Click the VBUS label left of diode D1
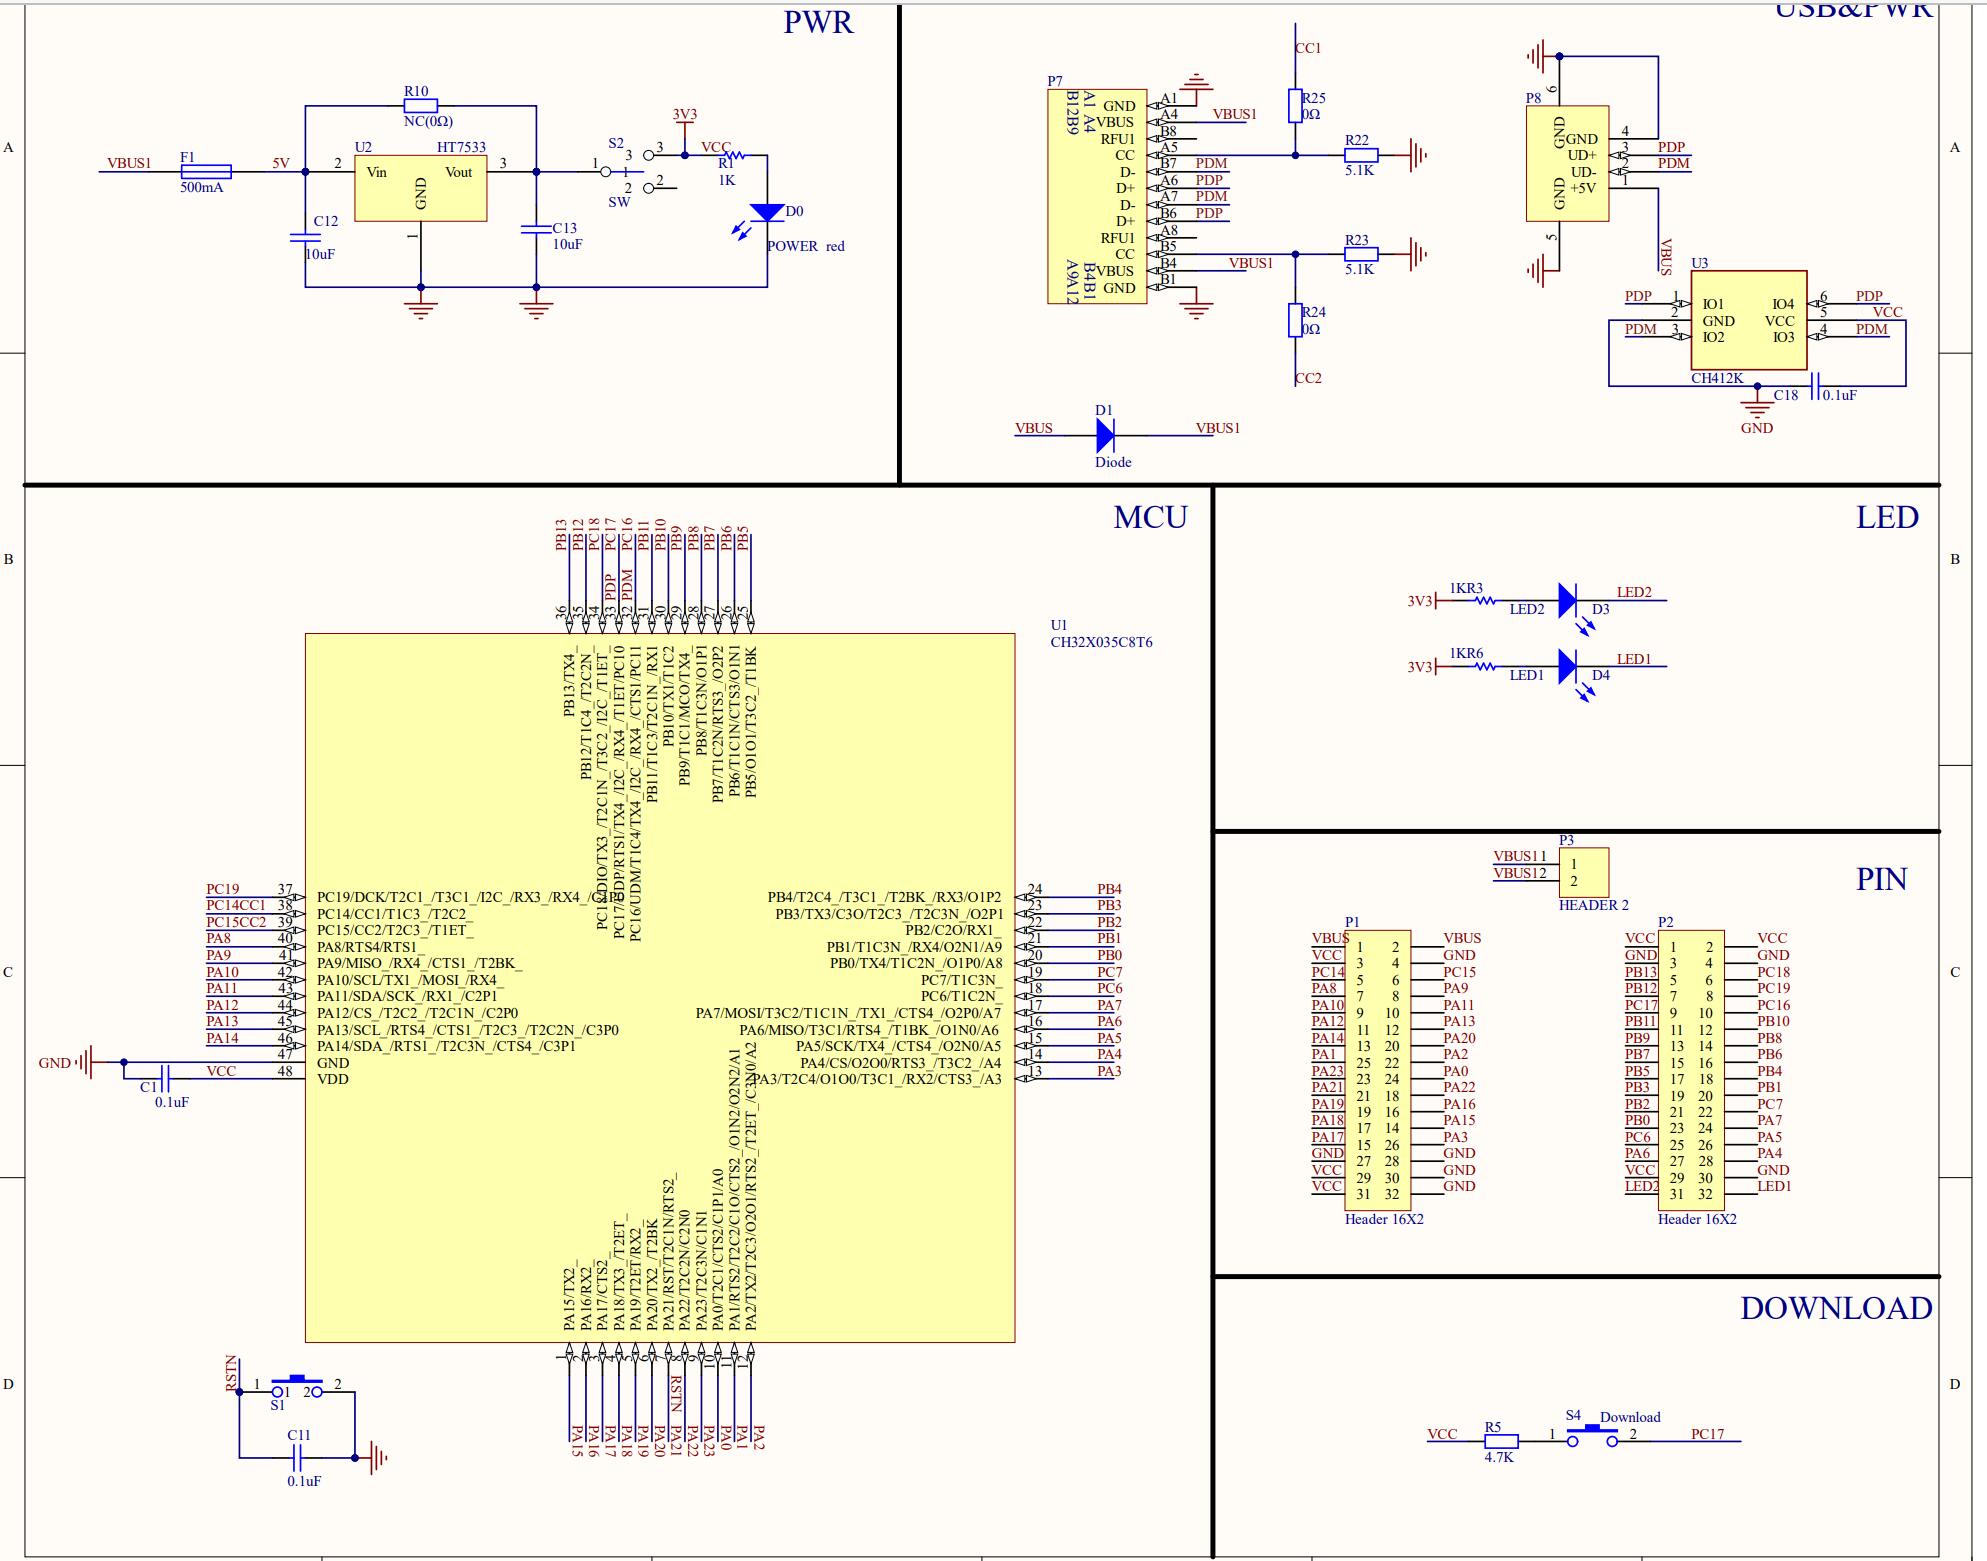Screen dimensions: 1987x1561 1033,428
